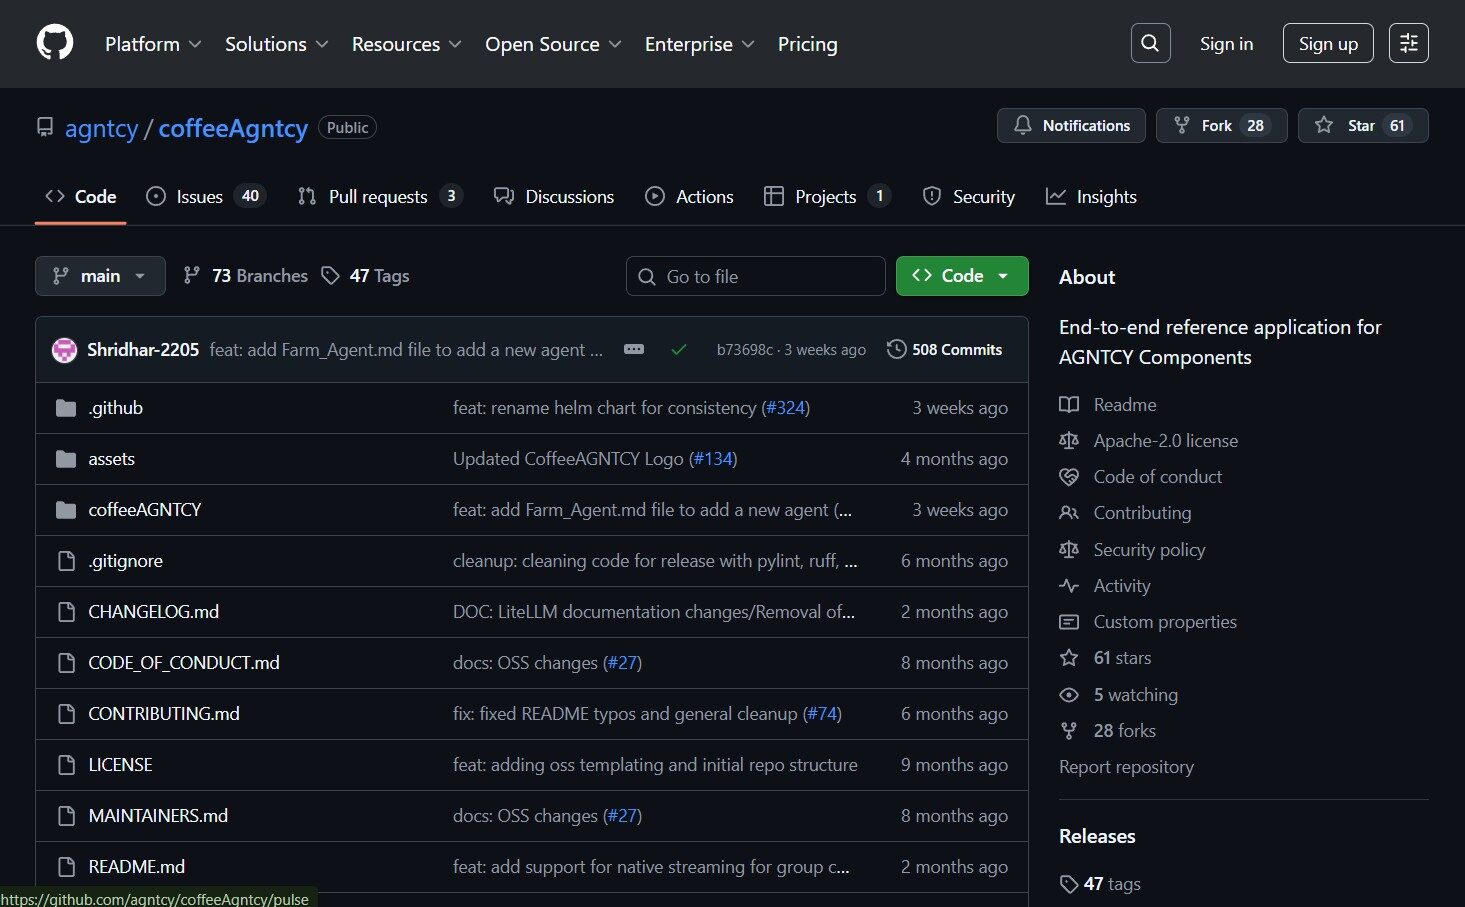Image resolution: width=1465 pixels, height=907 pixels.
Task: Expand the green Code dropdown button
Action: pos(961,276)
